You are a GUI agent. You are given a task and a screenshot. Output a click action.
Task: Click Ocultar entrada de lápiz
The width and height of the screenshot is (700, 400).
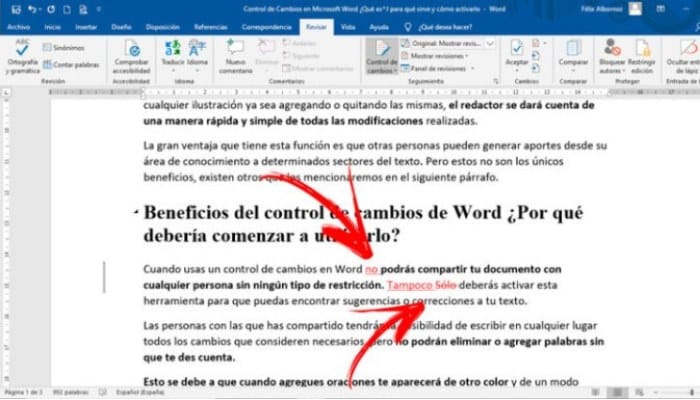coord(683,57)
